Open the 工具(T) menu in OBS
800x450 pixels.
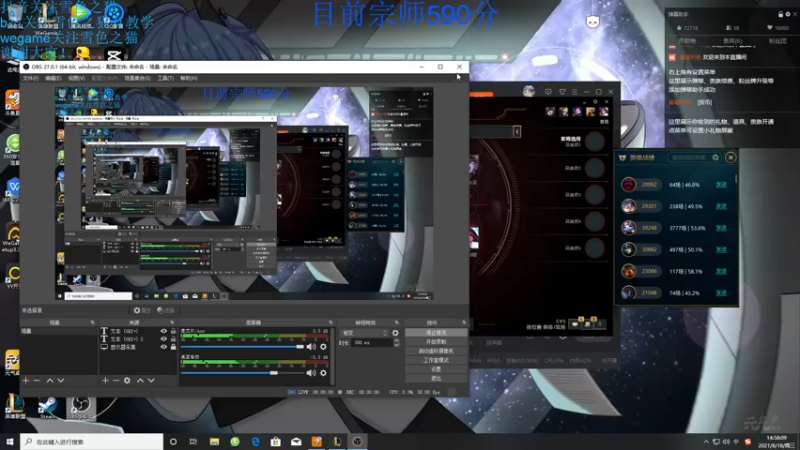click(165, 79)
